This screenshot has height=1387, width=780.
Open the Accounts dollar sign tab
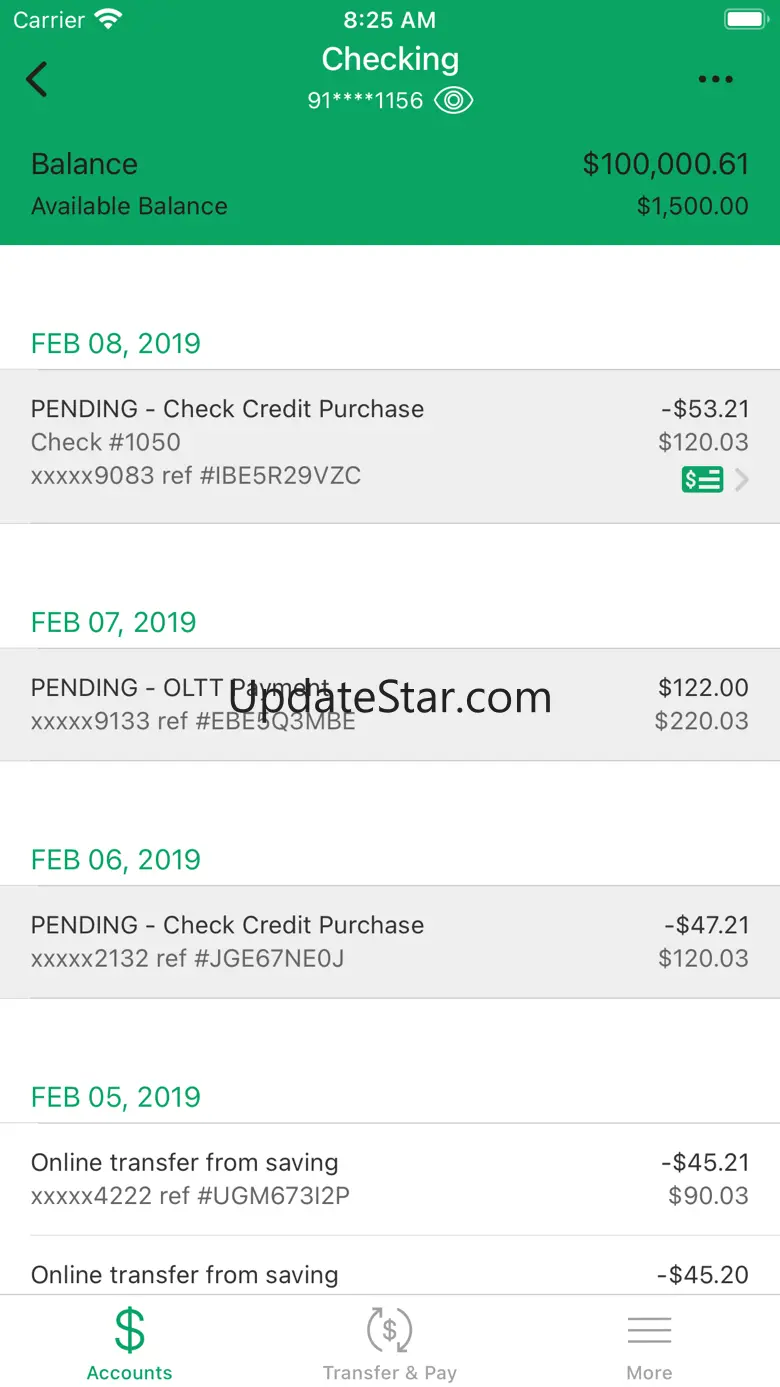click(x=130, y=1342)
